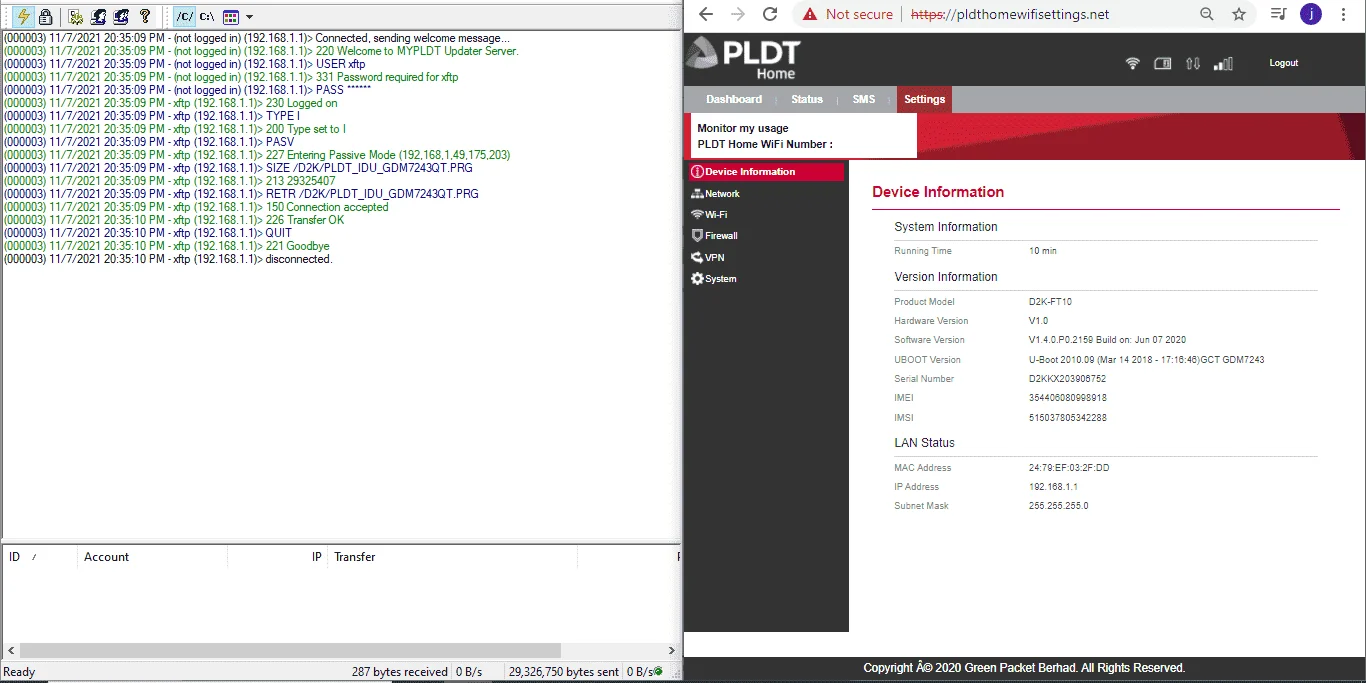
Task: Open the users editor icon
Action: tap(99, 16)
